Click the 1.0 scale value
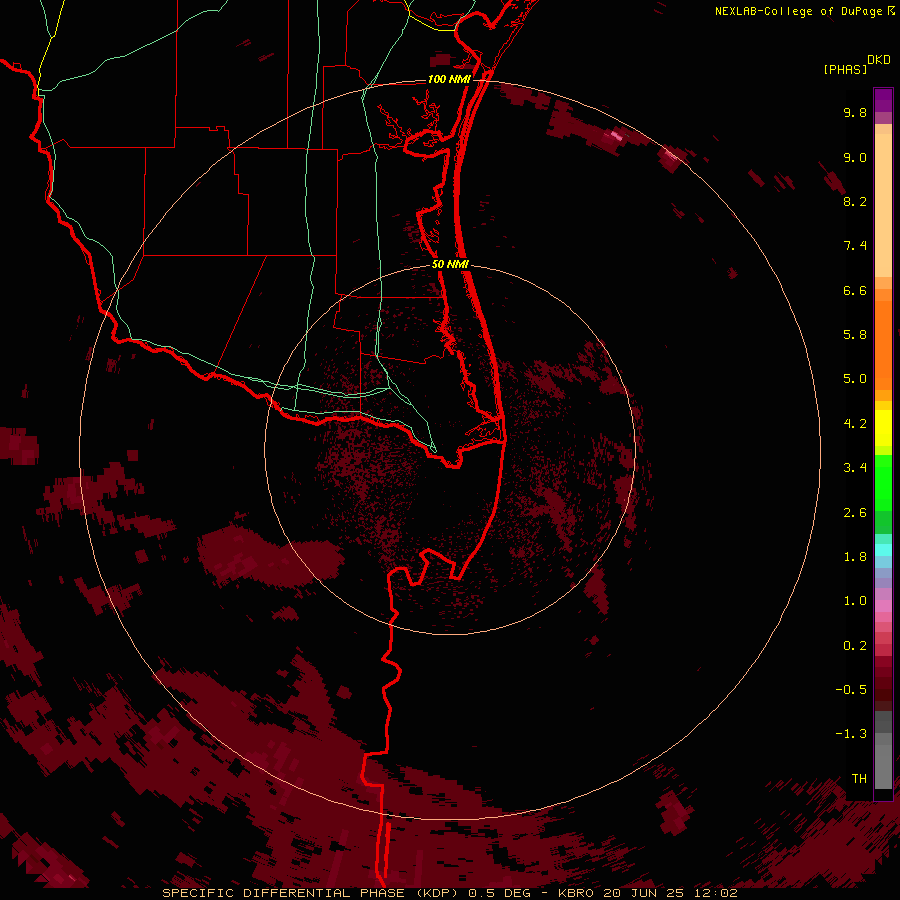Screen dimensions: 900x900 click(x=855, y=601)
